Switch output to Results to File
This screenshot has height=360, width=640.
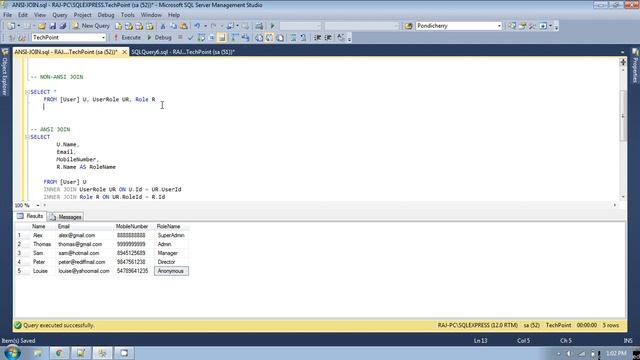(280, 38)
